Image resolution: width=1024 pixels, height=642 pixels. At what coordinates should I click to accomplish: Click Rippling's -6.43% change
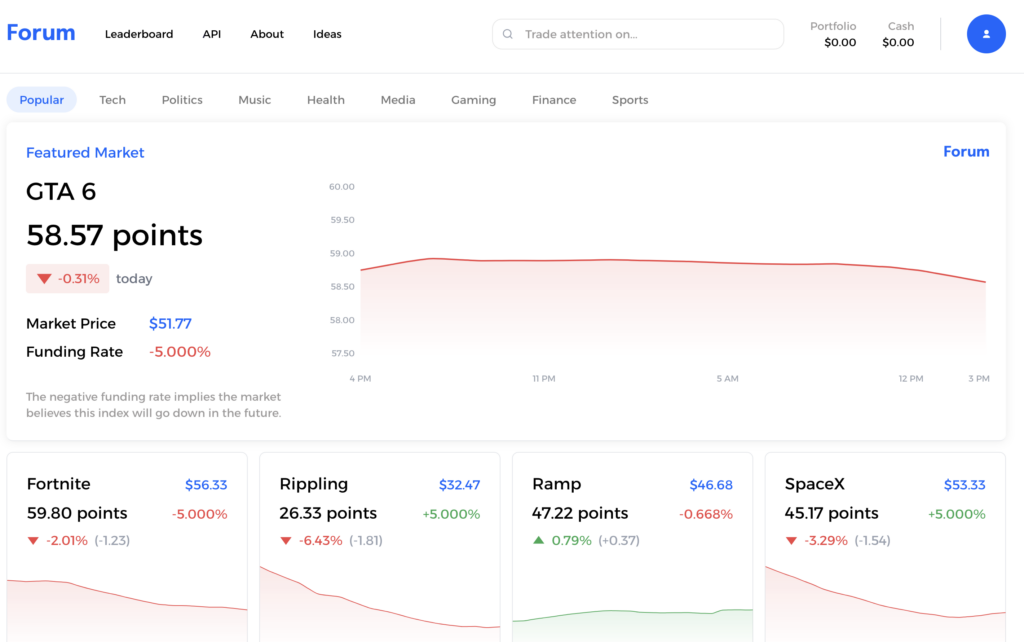321,541
